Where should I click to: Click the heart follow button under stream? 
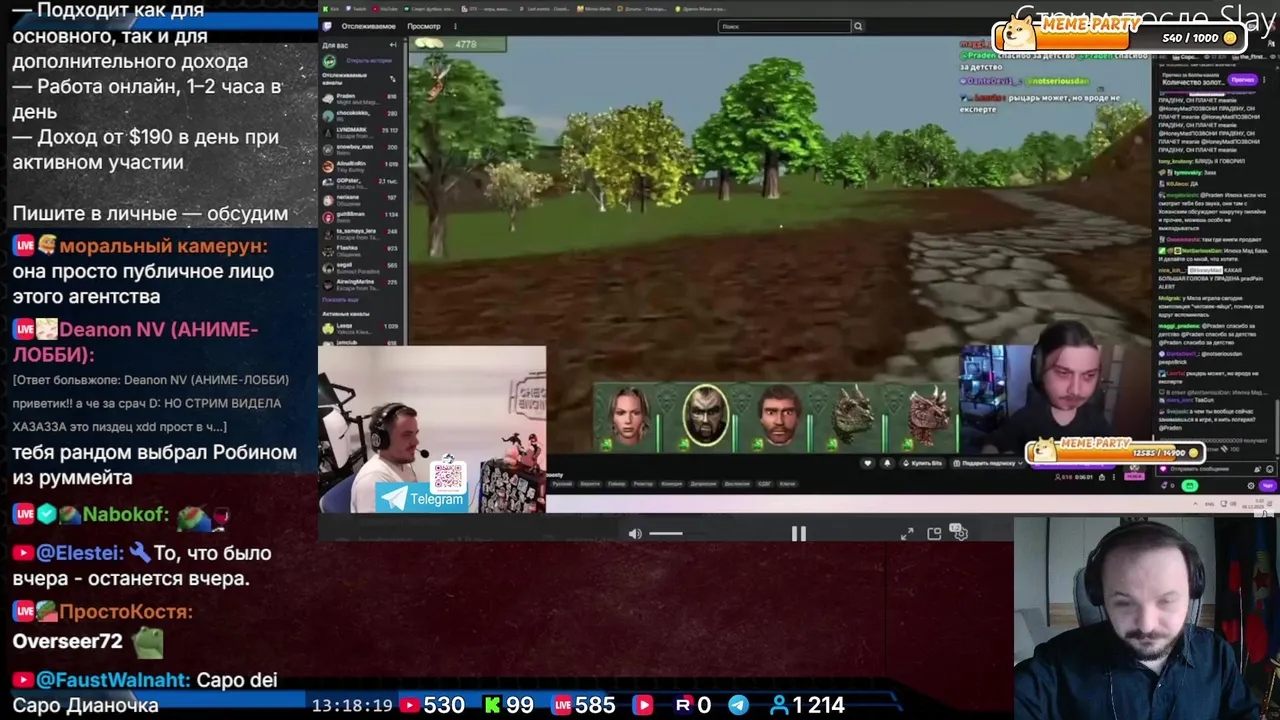click(x=868, y=463)
